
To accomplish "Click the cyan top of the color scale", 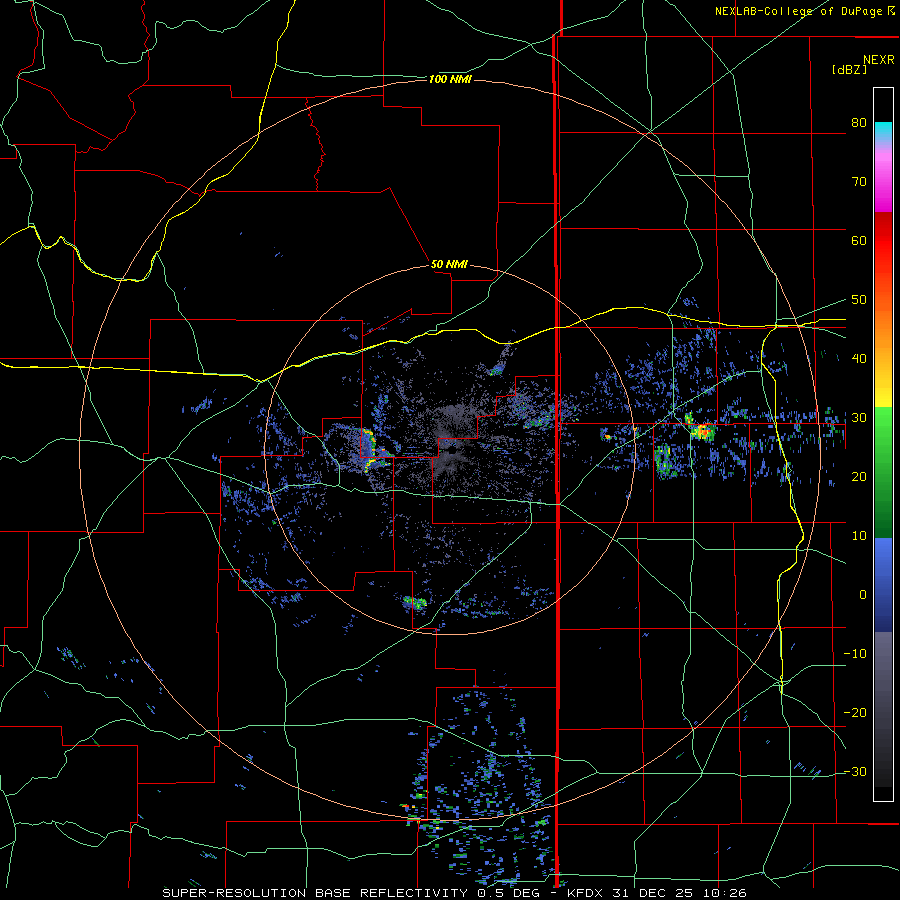I will click(x=883, y=130).
